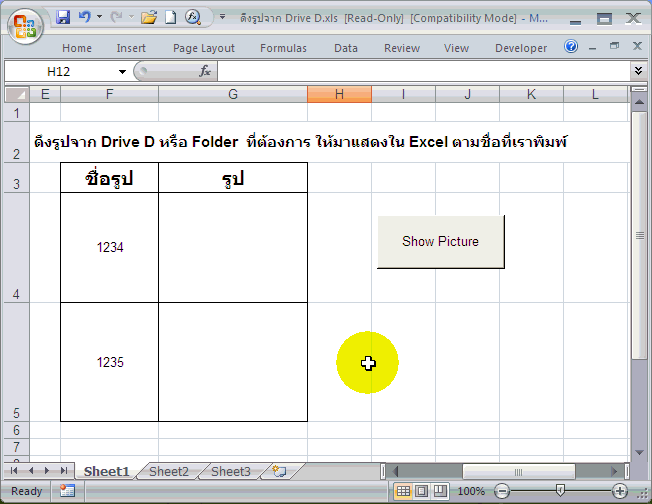Open the Page Layout tab
Screen dimensions: 652x504
pyautogui.click(x=204, y=48)
